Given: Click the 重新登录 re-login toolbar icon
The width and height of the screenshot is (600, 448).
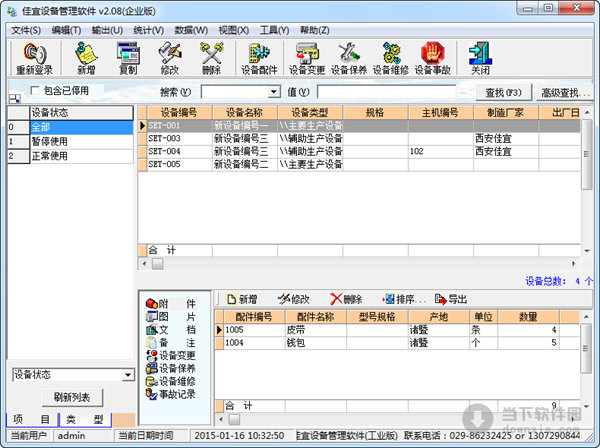Looking at the screenshot, I should click(34, 58).
